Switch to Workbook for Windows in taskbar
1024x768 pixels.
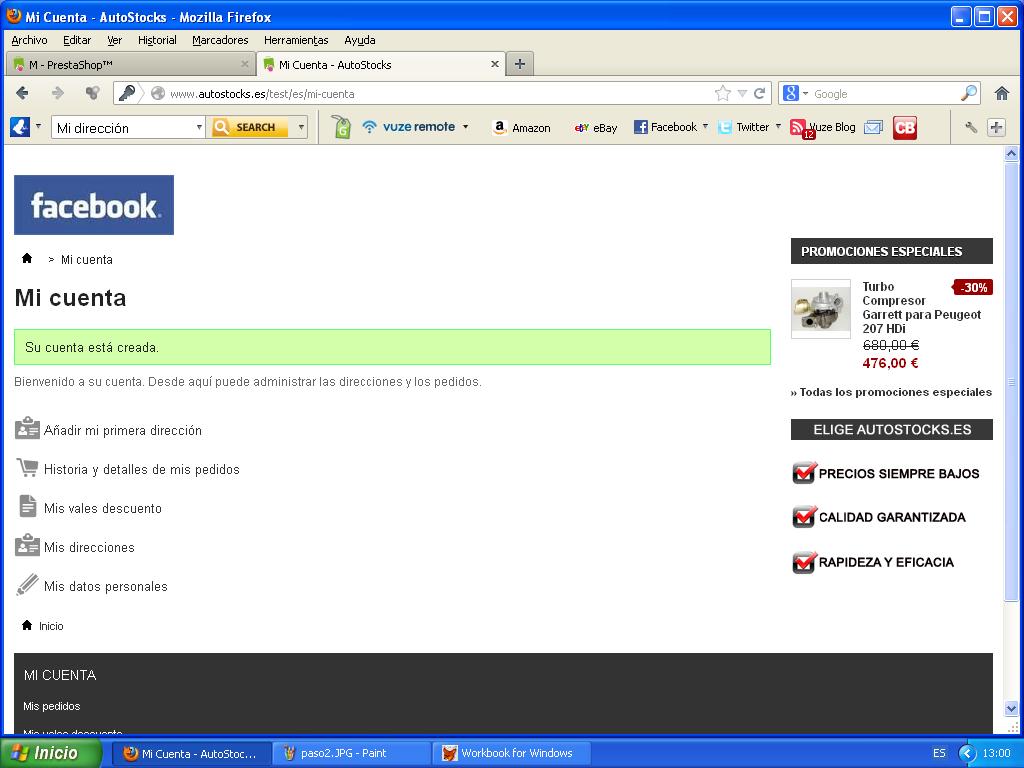512,753
